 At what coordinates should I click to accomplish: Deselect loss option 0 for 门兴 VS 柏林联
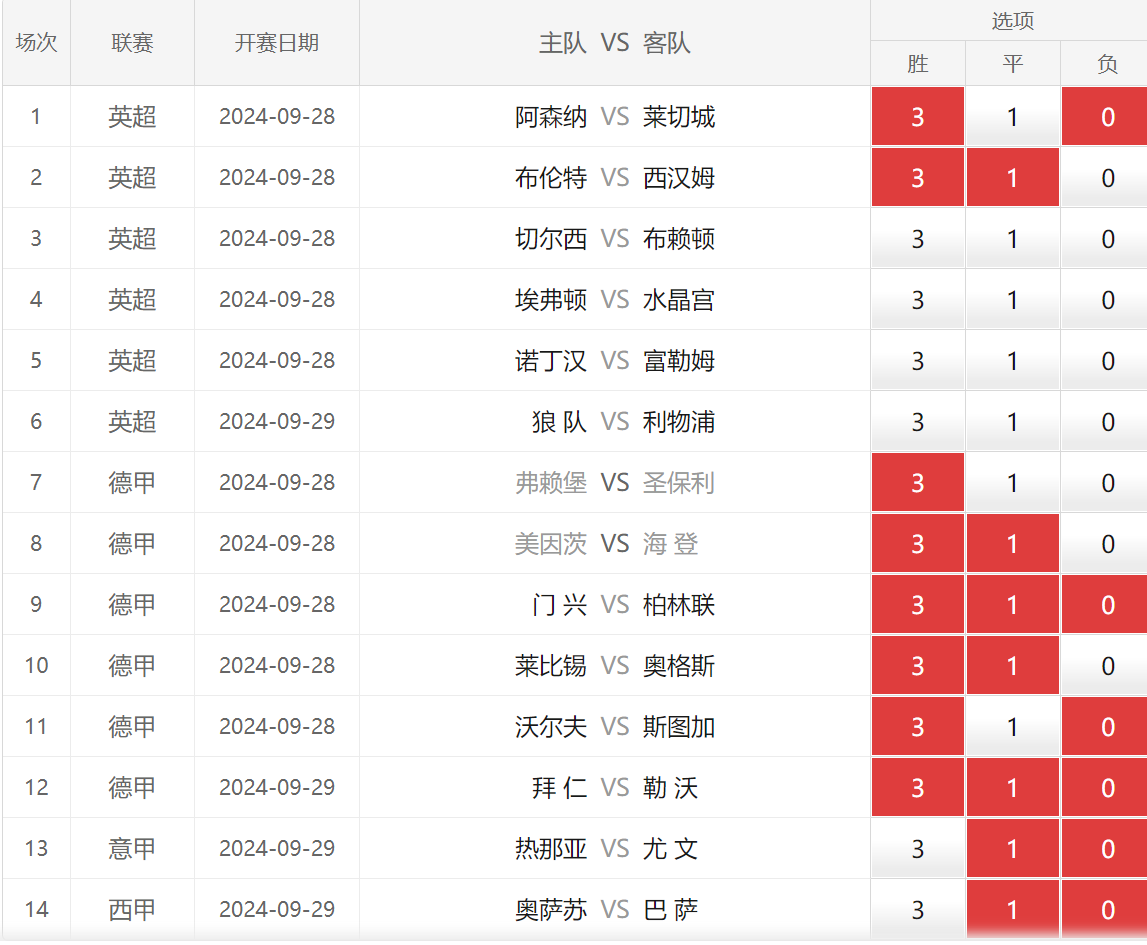1106,604
